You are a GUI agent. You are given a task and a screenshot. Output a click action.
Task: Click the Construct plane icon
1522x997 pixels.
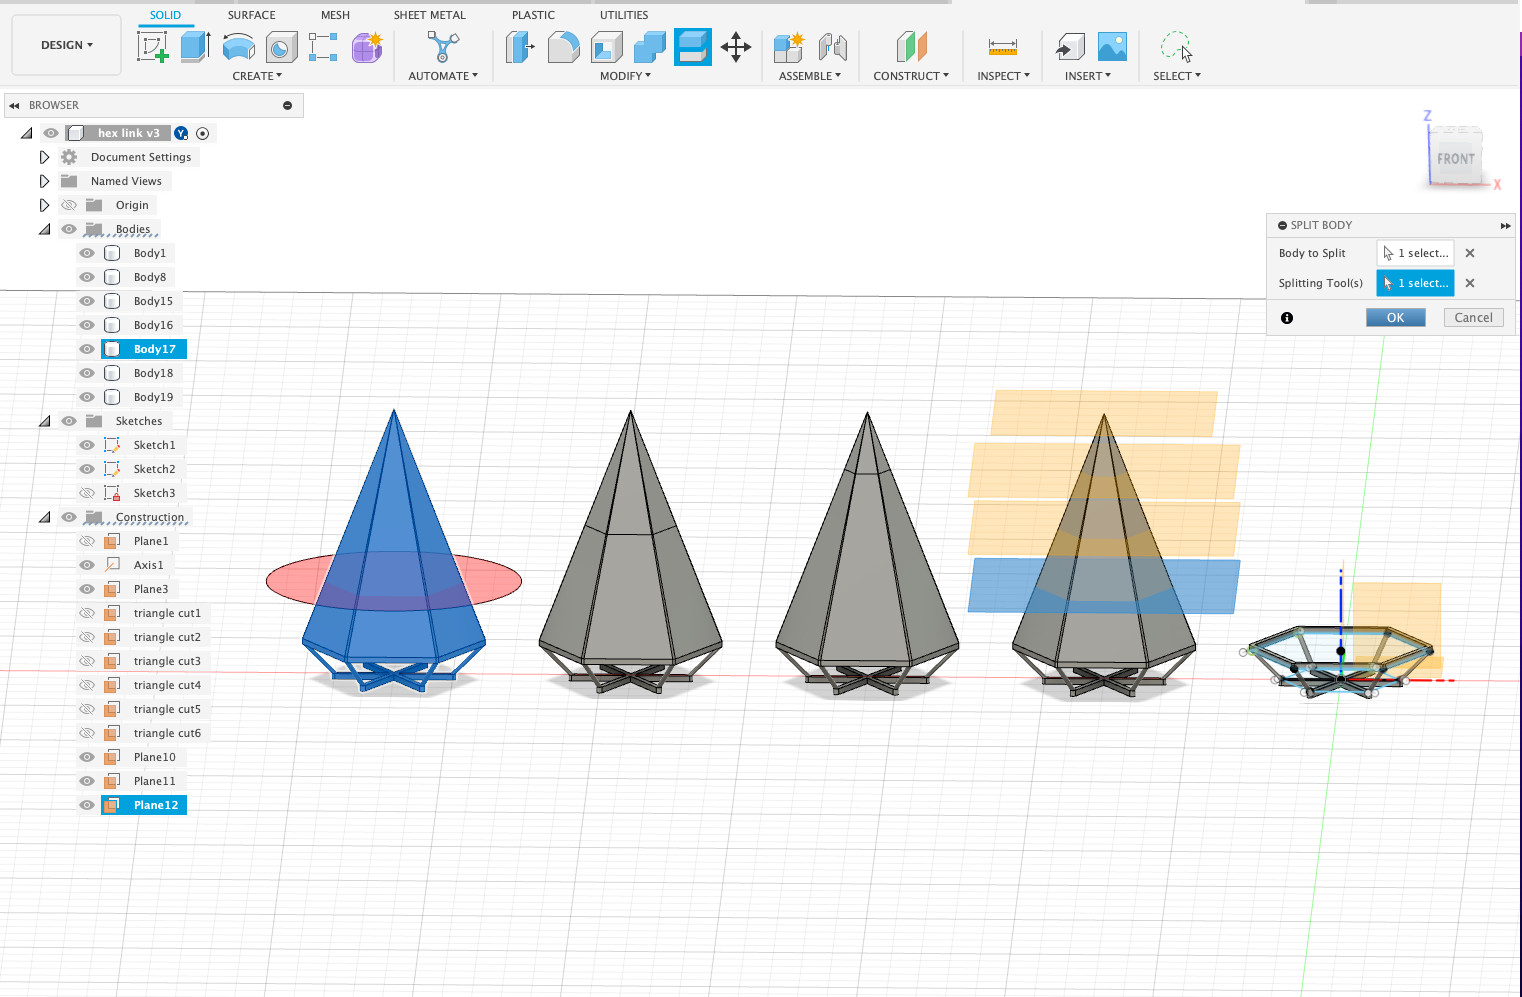point(911,47)
